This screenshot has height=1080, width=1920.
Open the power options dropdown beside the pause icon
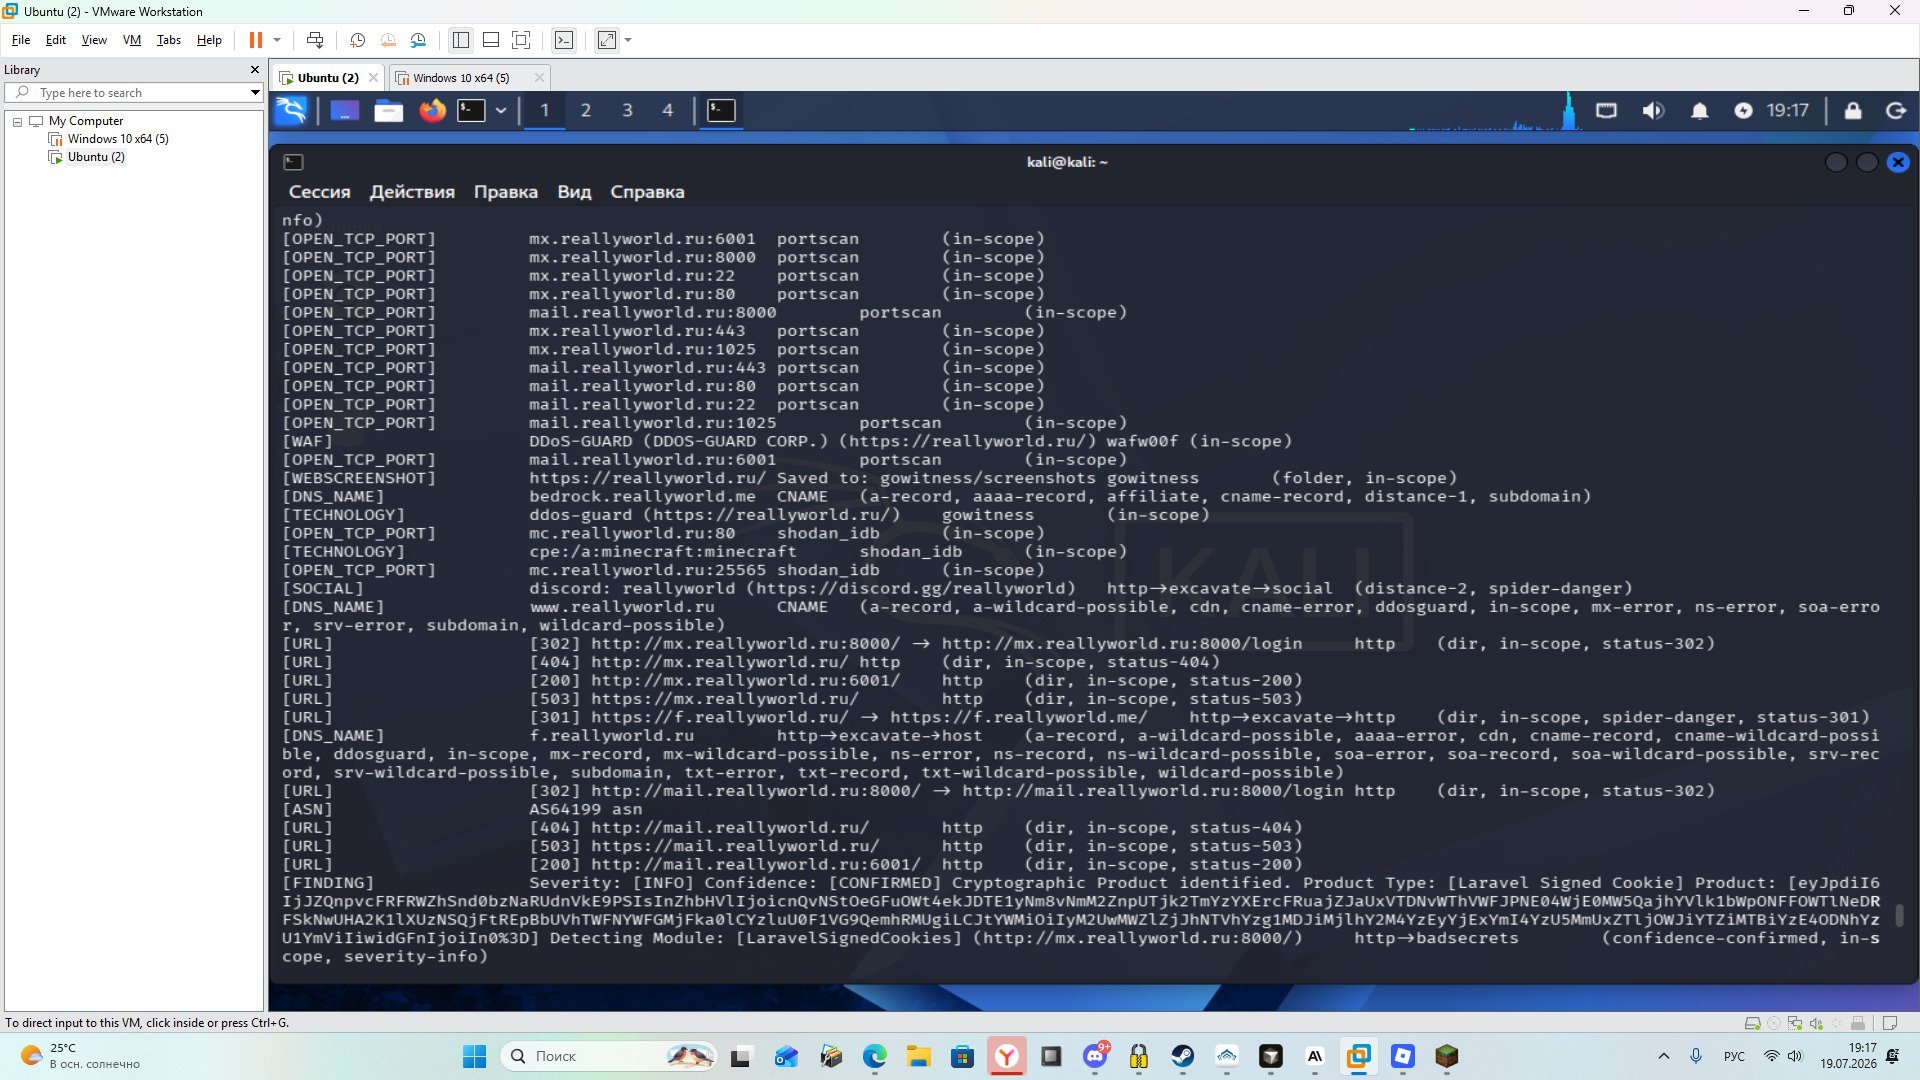coord(277,40)
